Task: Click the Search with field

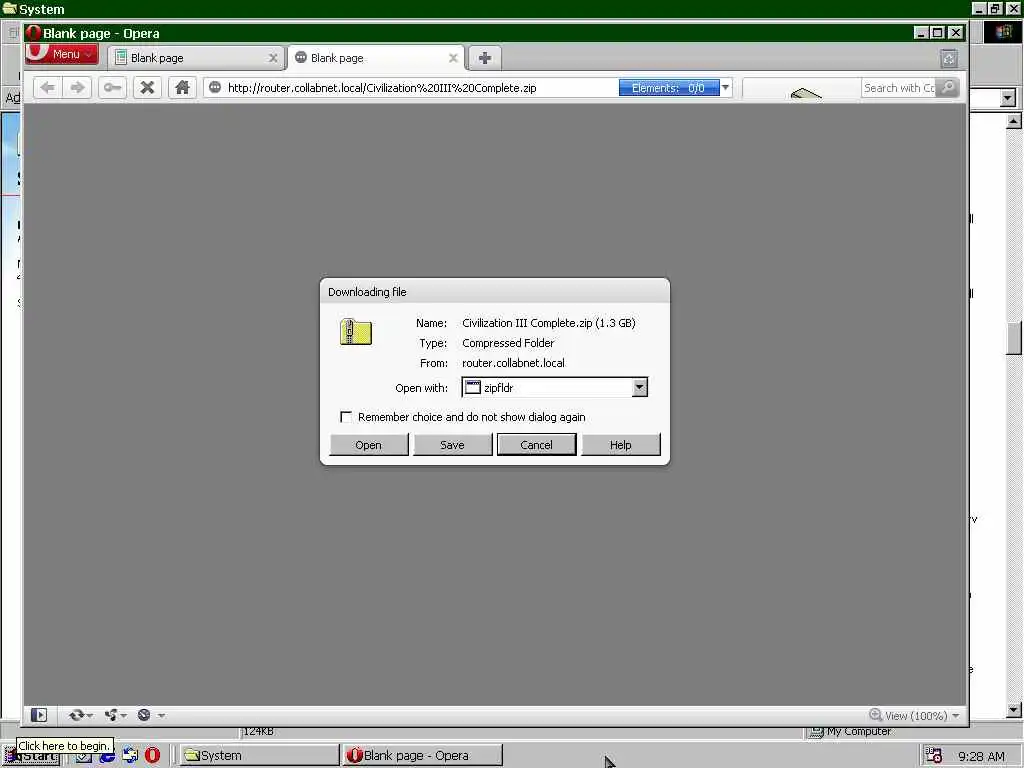Action: point(898,88)
